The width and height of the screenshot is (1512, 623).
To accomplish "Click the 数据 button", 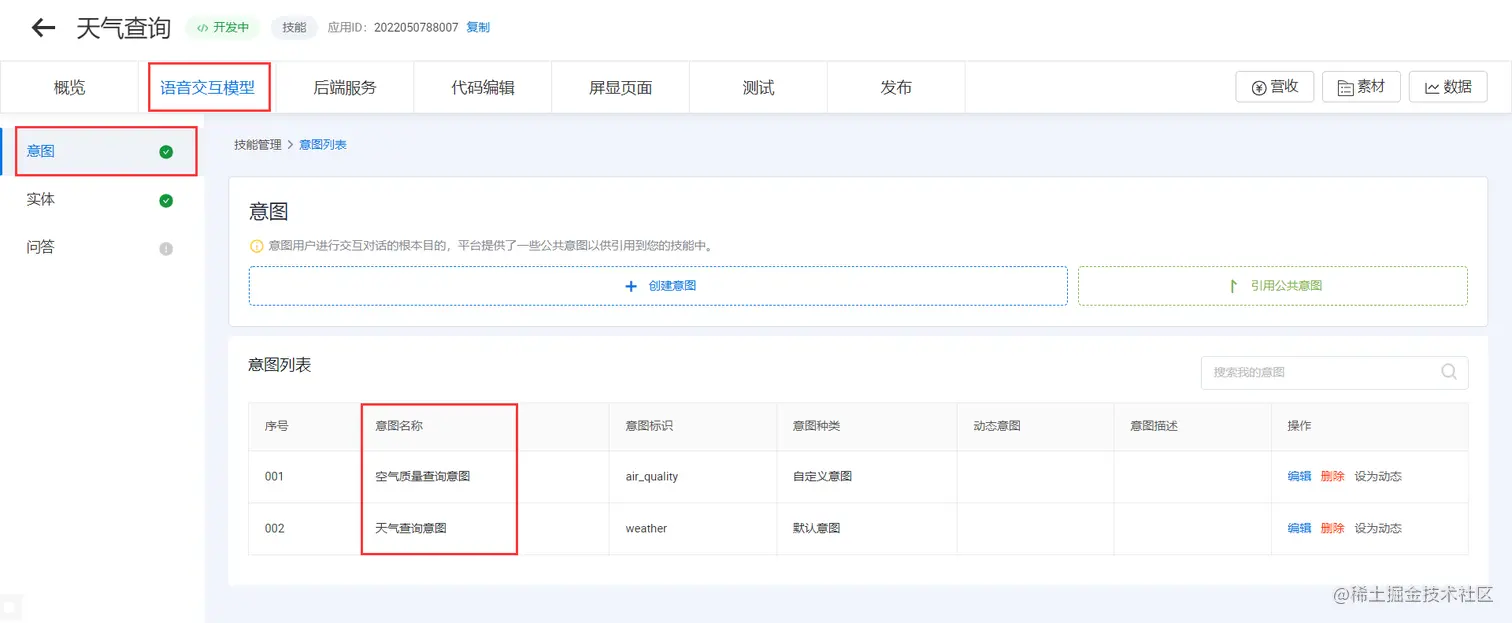I will pyautogui.click(x=1448, y=87).
